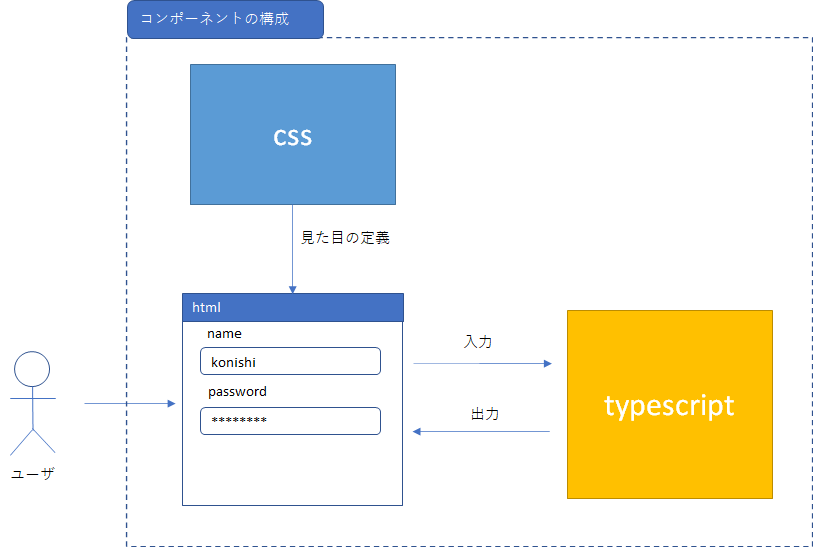Click the コンポーネントの構成 title label
This screenshot has height=547, width=813.
[x=226, y=19]
